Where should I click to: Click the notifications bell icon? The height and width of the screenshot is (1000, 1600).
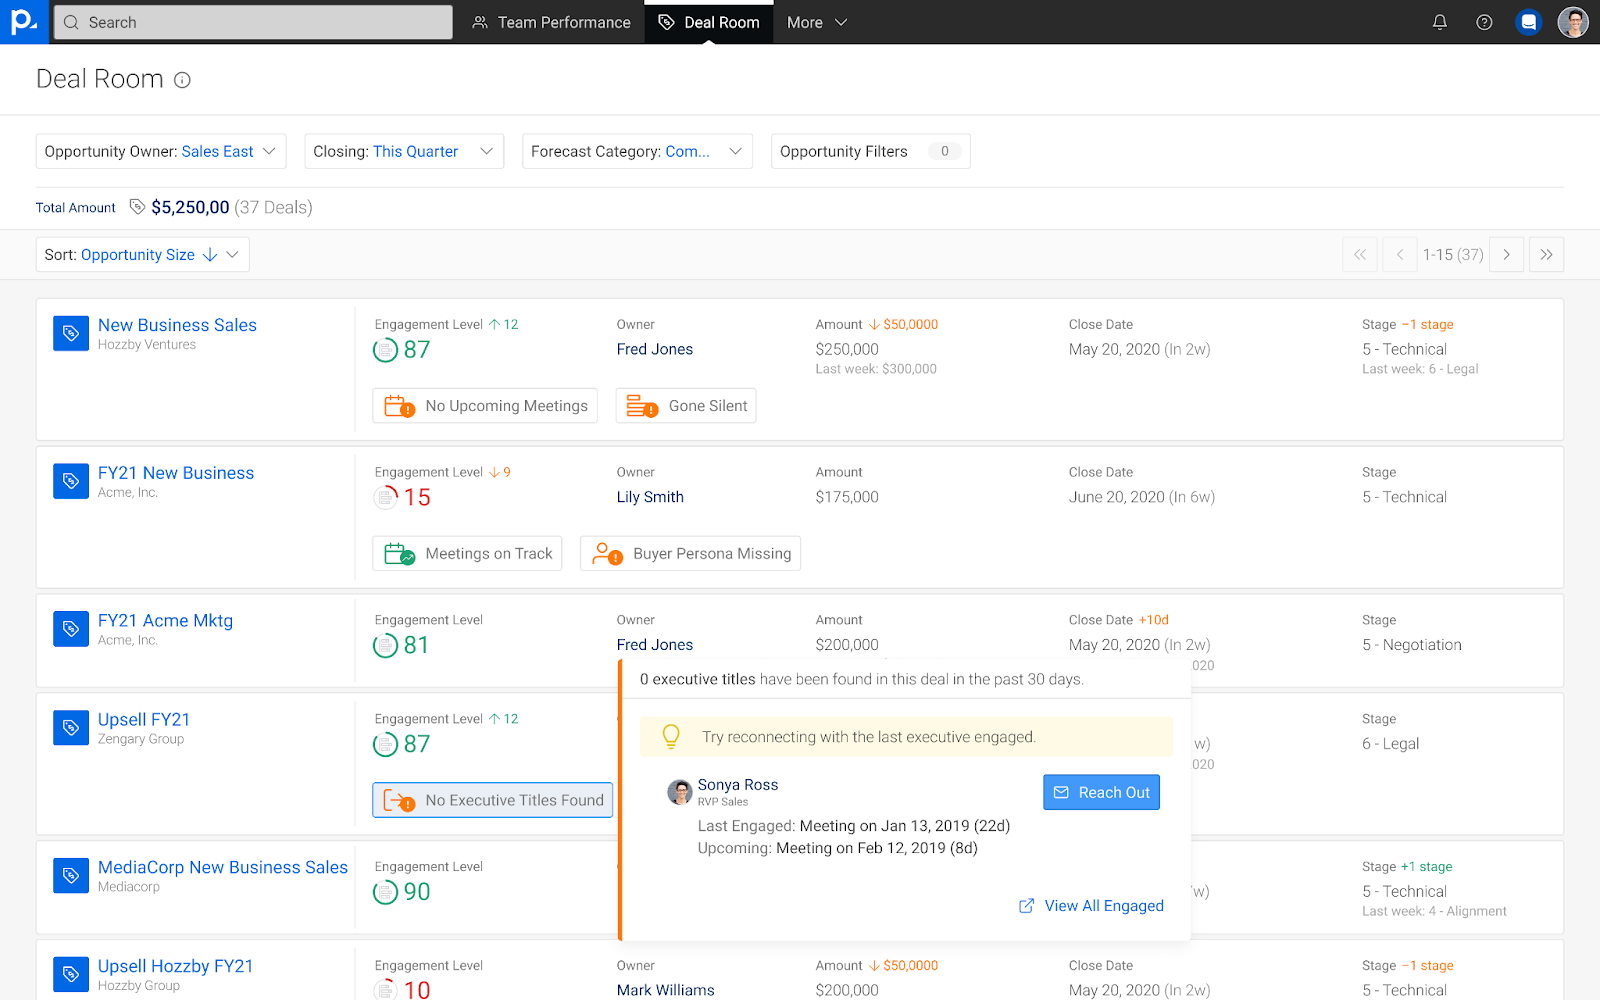1439,22
